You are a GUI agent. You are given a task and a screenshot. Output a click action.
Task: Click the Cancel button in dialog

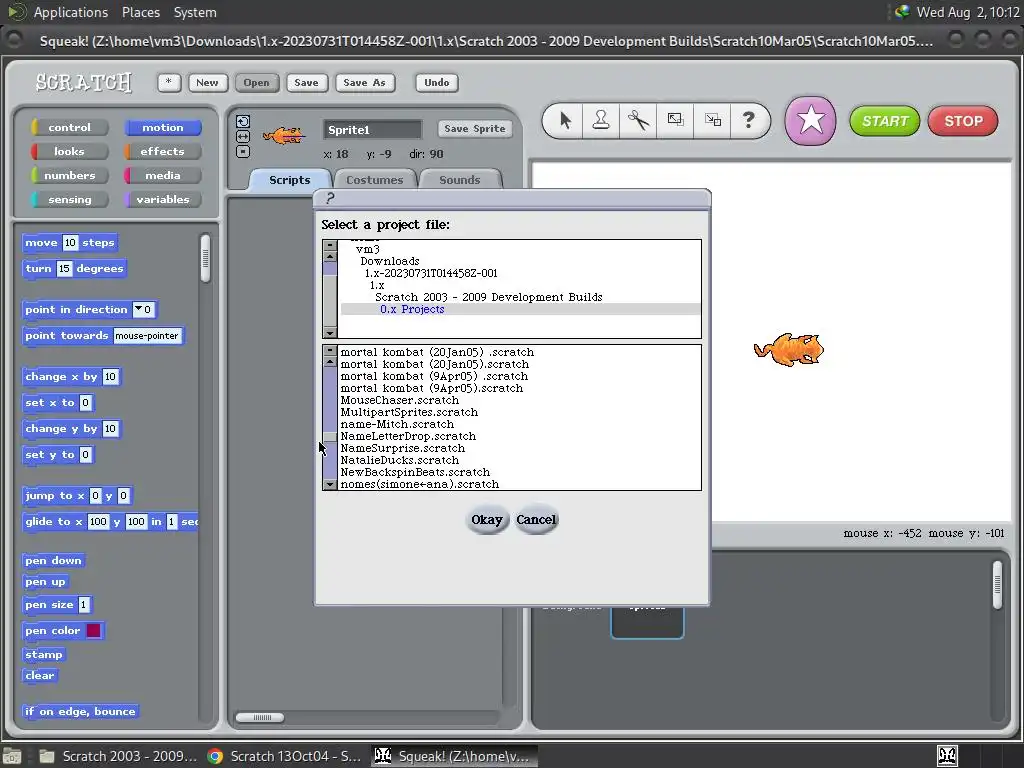click(x=536, y=520)
